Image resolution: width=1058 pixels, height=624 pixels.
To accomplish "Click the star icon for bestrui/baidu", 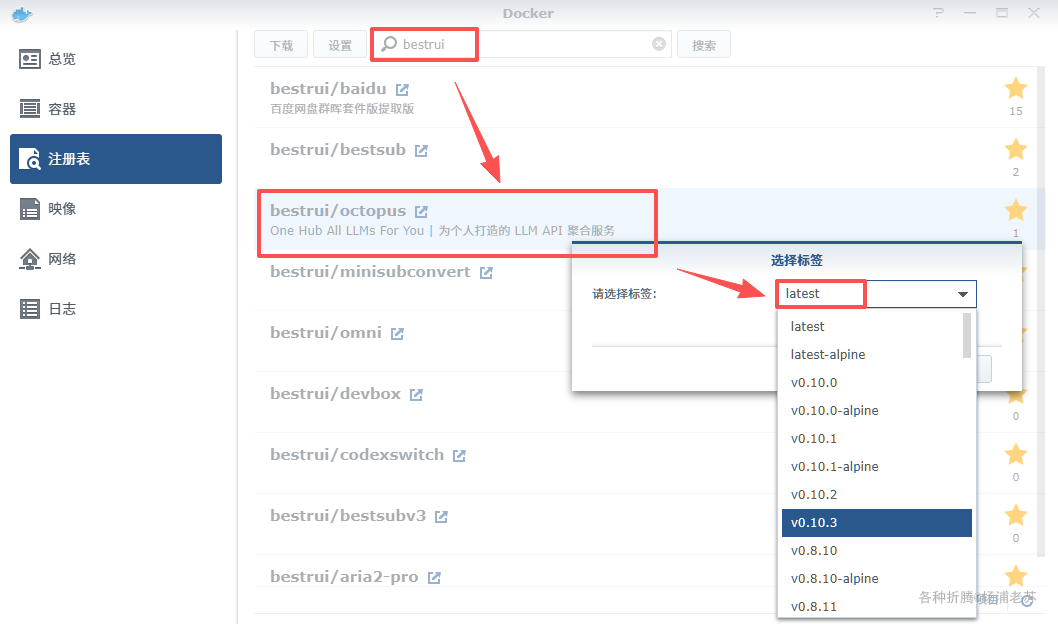I will [x=1015, y=88].
